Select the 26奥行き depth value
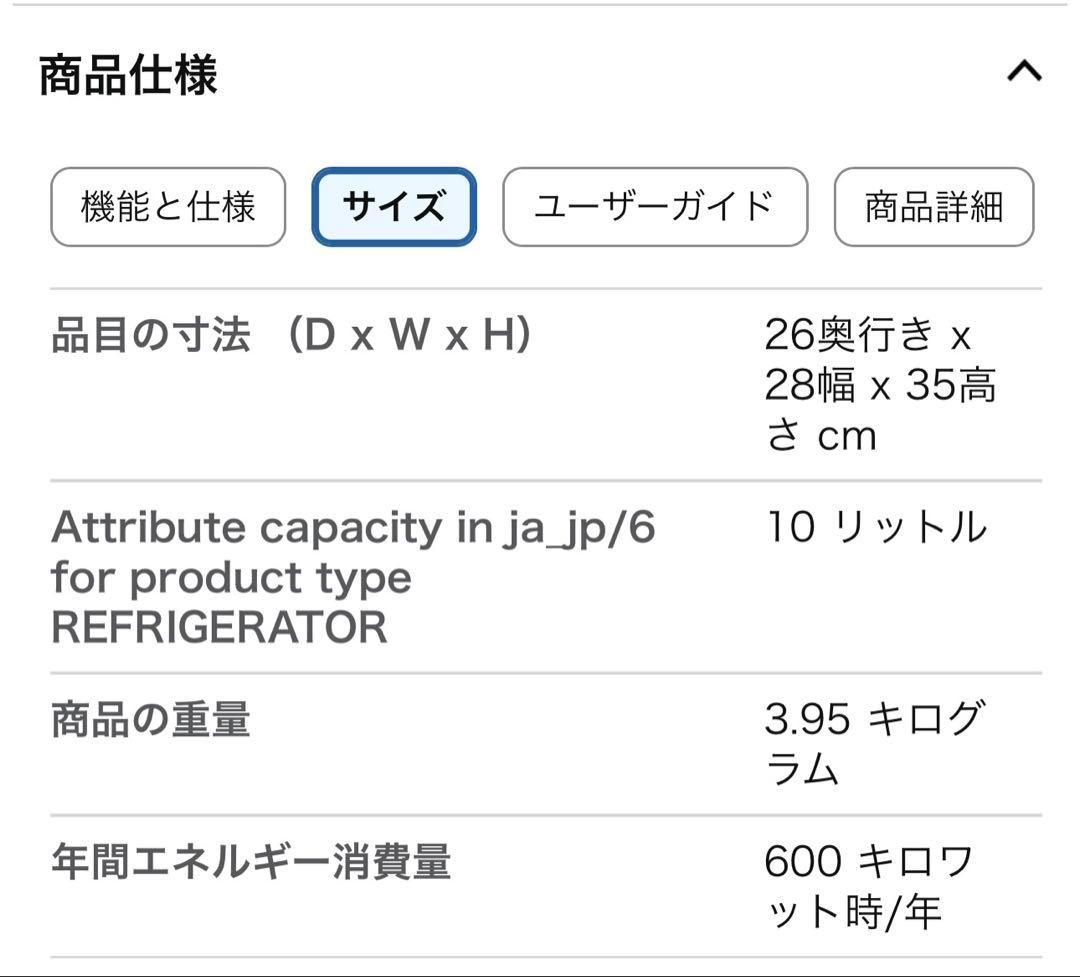This screenshot has height=977, width=1080. (x=850, y=336)
